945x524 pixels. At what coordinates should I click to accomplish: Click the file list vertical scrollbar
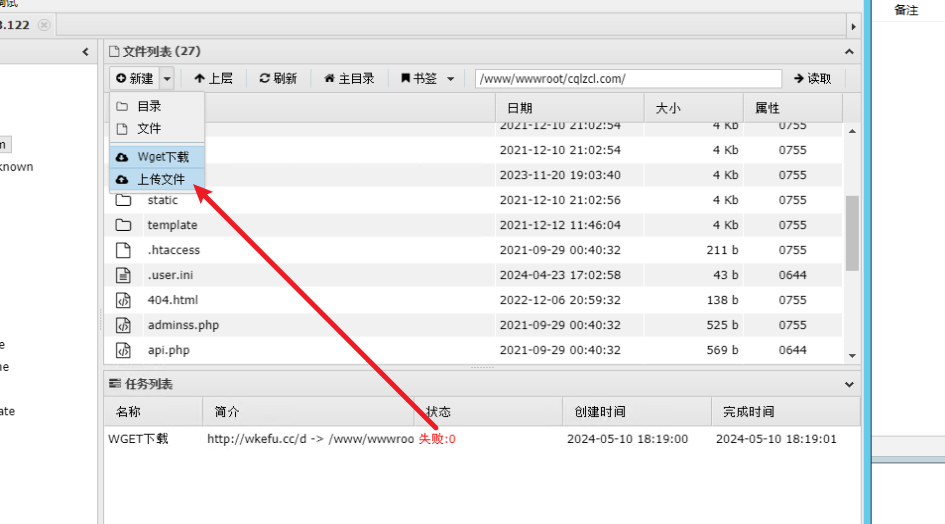click(x=852, y=232)
